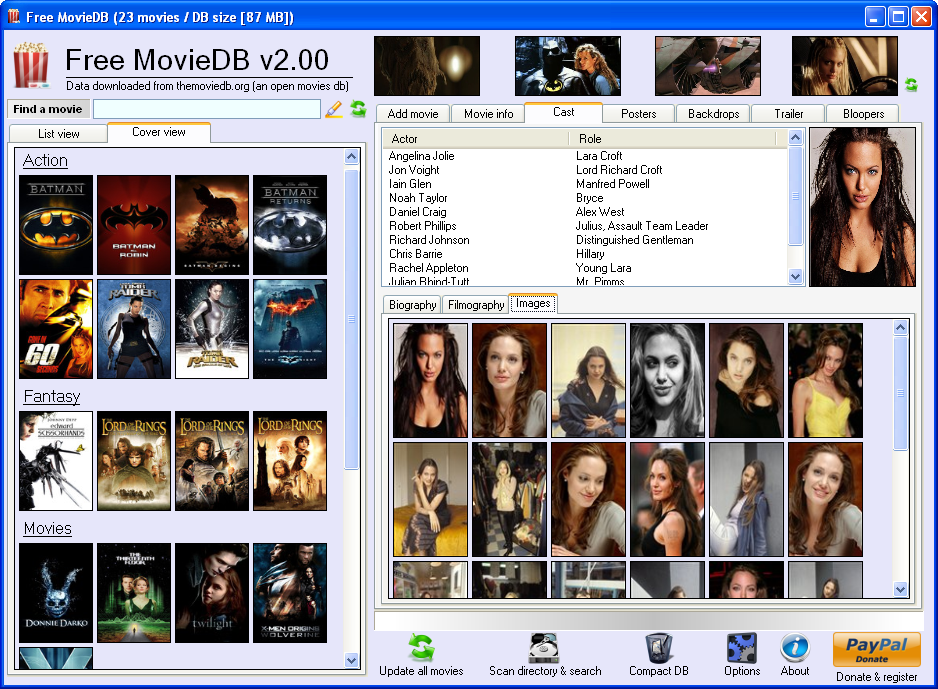This screenshot has height=689, width=938.
Task: Select the black-and-white Angelina Jolie photo
Action: click(x=667, y=380)
